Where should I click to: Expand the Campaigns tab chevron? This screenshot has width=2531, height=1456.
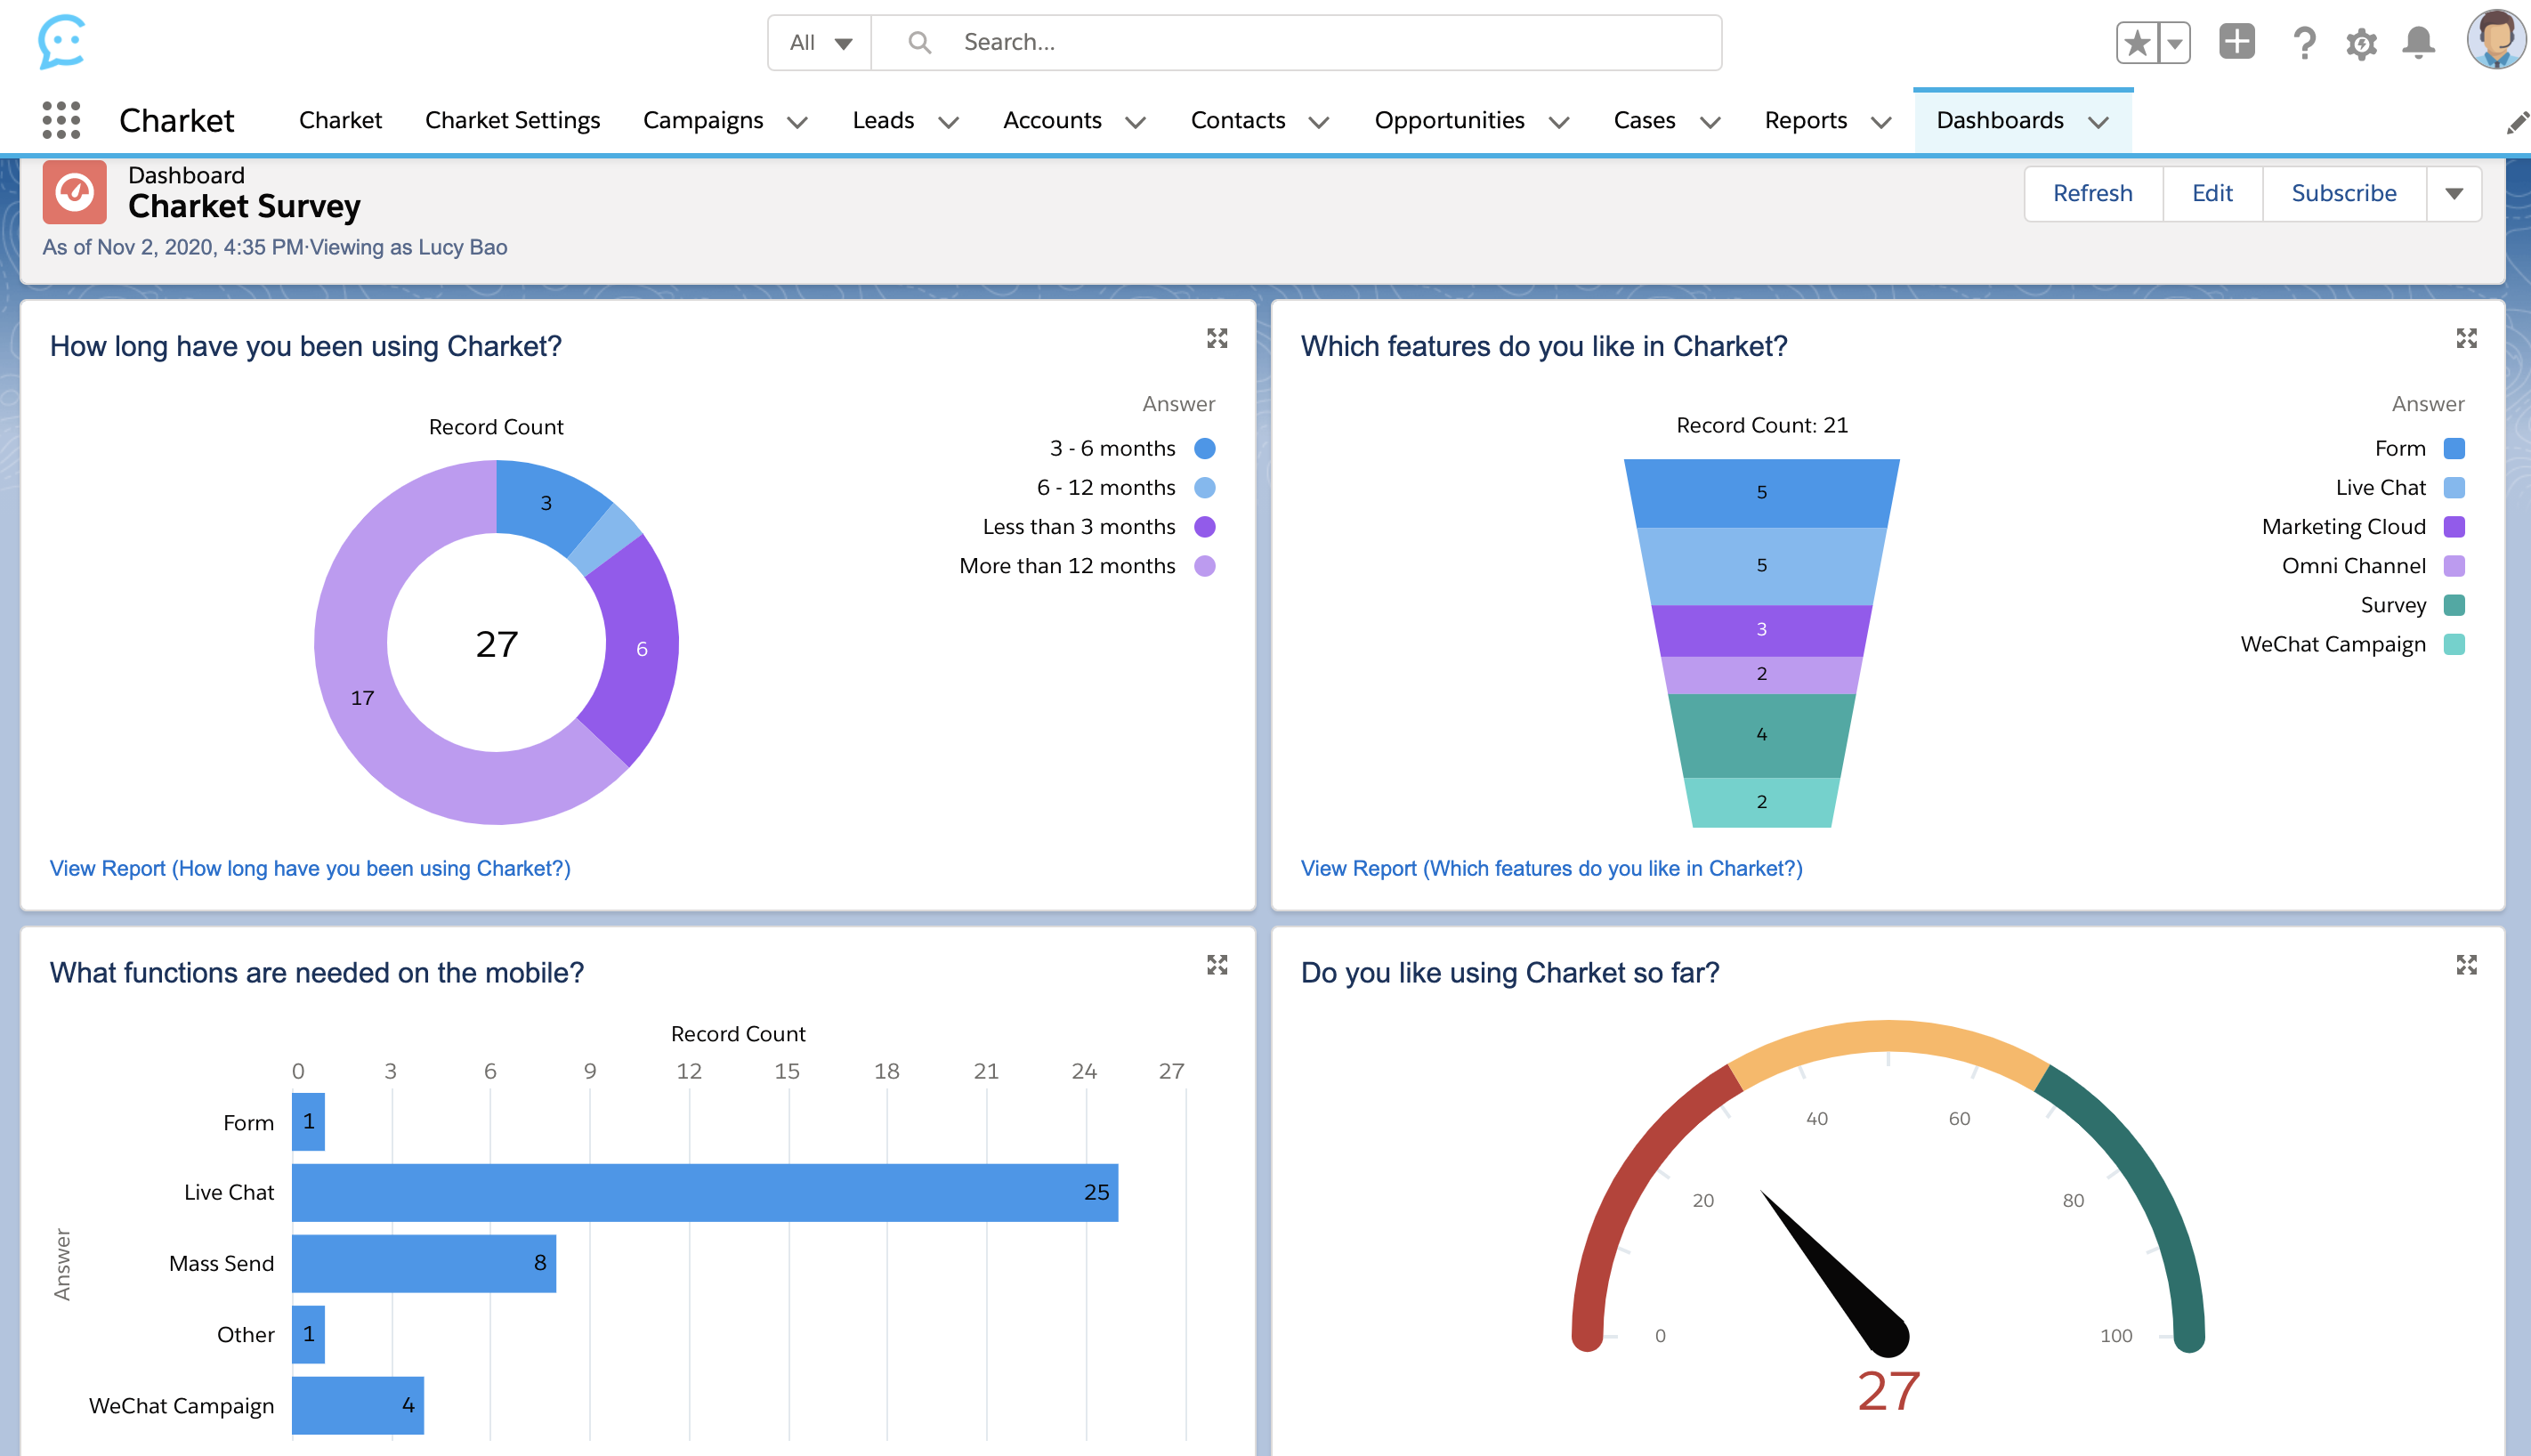tap(797, 122)
